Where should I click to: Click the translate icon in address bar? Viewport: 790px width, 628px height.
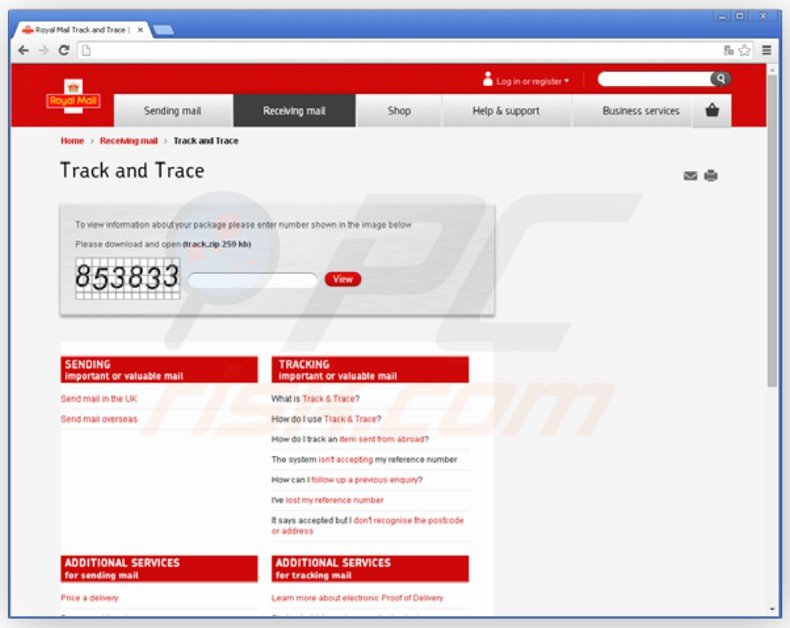pyautogui.click(x=729, y=50)
